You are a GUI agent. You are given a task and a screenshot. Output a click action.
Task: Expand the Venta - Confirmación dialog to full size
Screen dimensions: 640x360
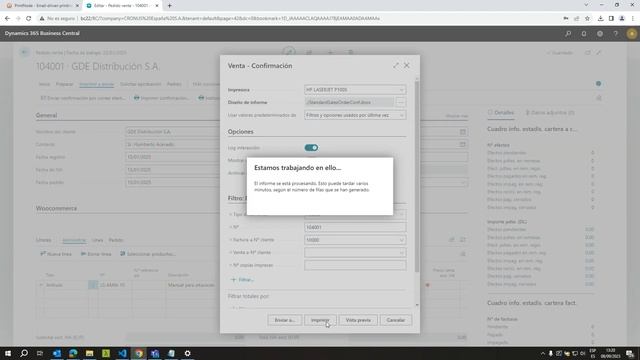396,65
